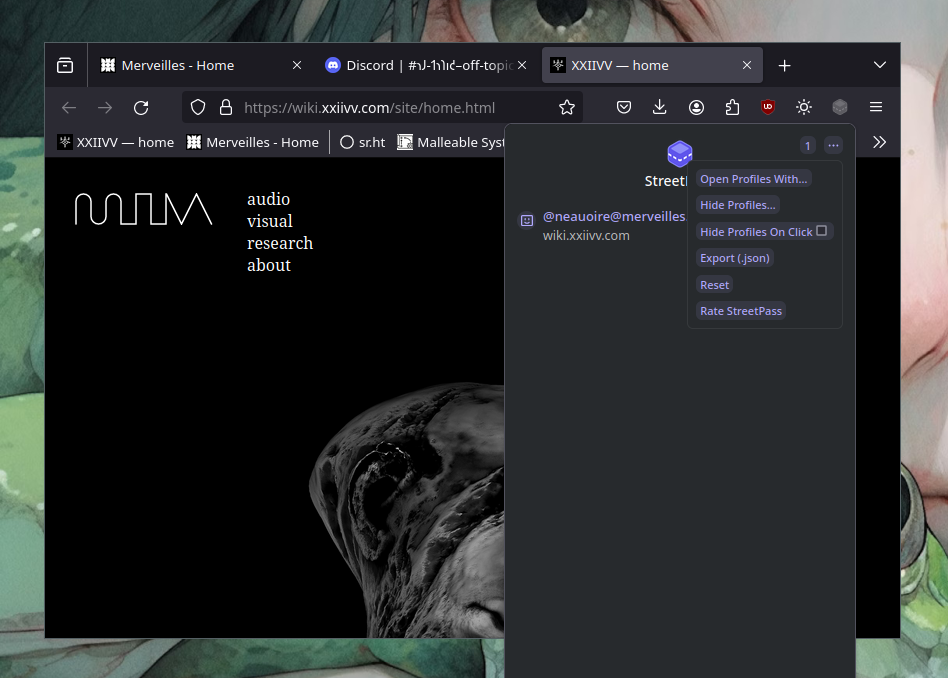
Task: Click the StreetPass extension toolbar icon
Action: pyautogui.click(x=840, y=107)
